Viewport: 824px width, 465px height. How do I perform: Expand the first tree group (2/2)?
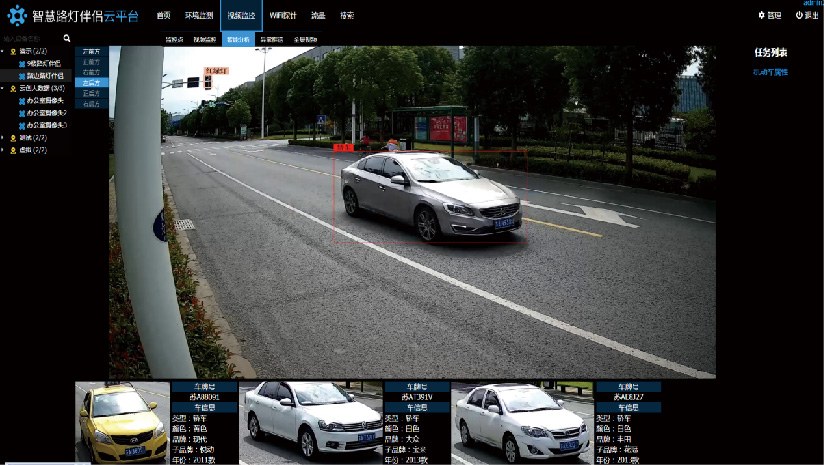[5, 51]
